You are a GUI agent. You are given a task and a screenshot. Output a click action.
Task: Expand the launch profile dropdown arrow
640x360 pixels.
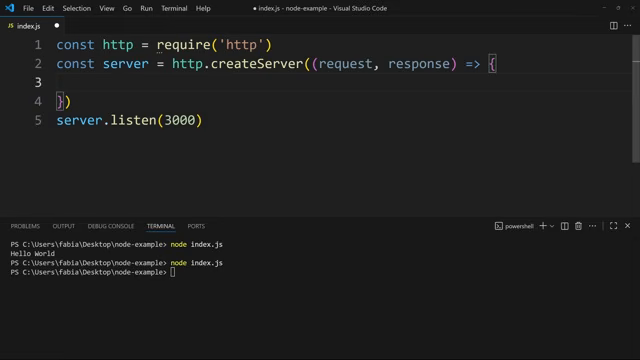coord(552,226)
